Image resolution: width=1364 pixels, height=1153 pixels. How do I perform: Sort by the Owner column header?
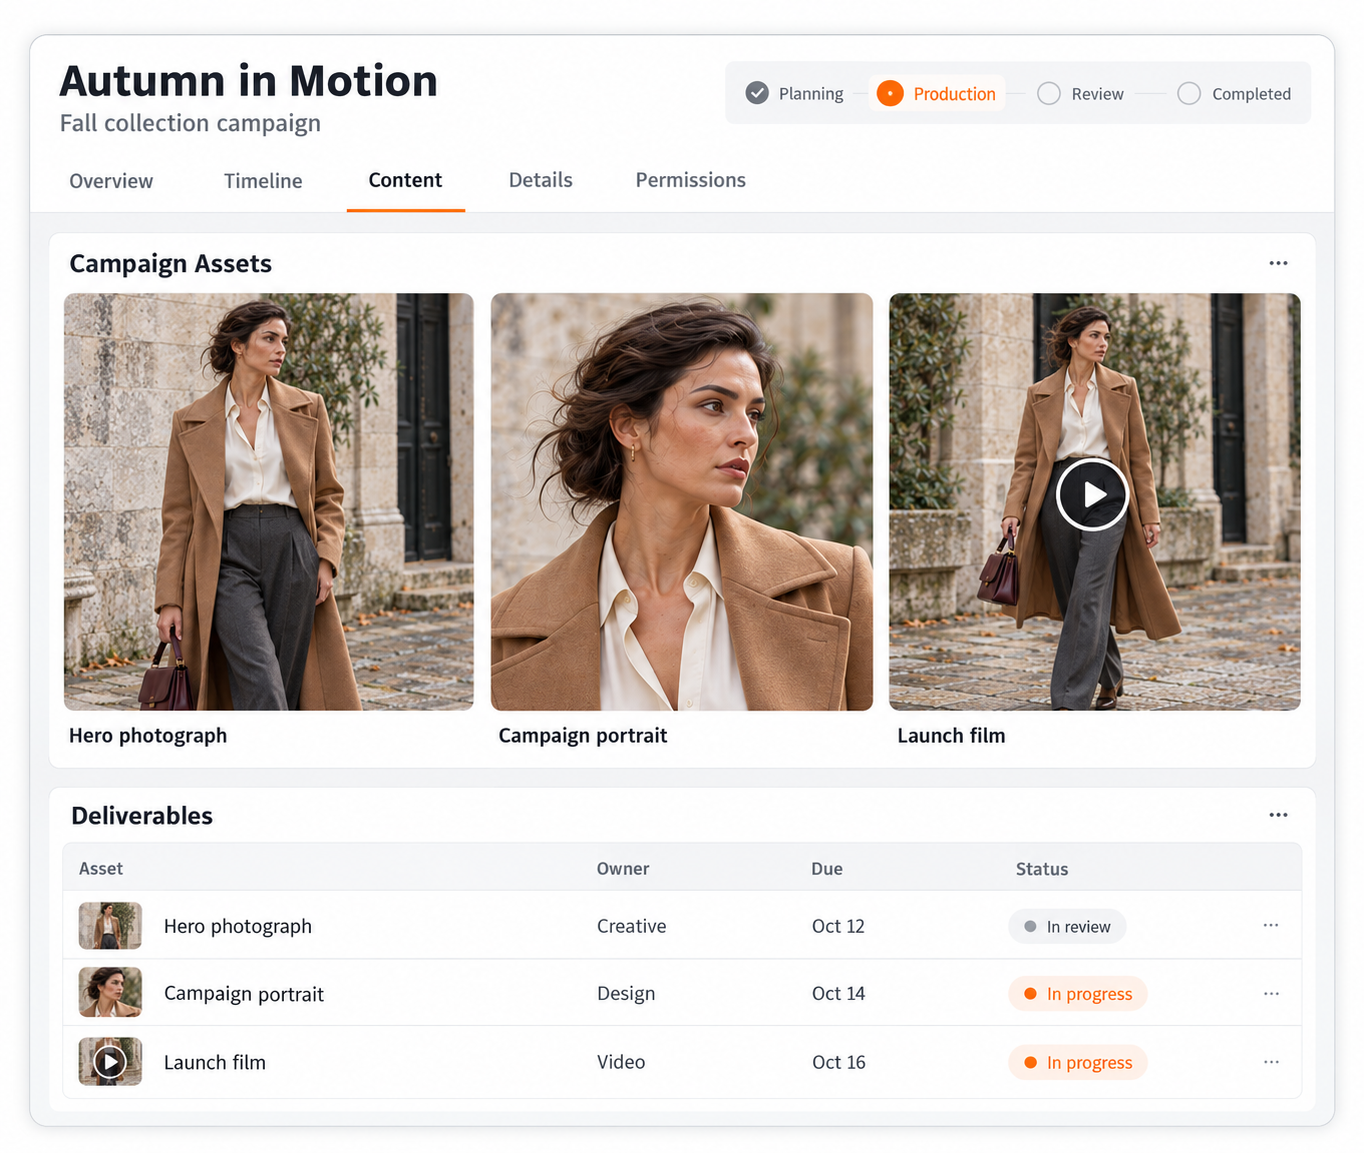(x=623, y=869)
